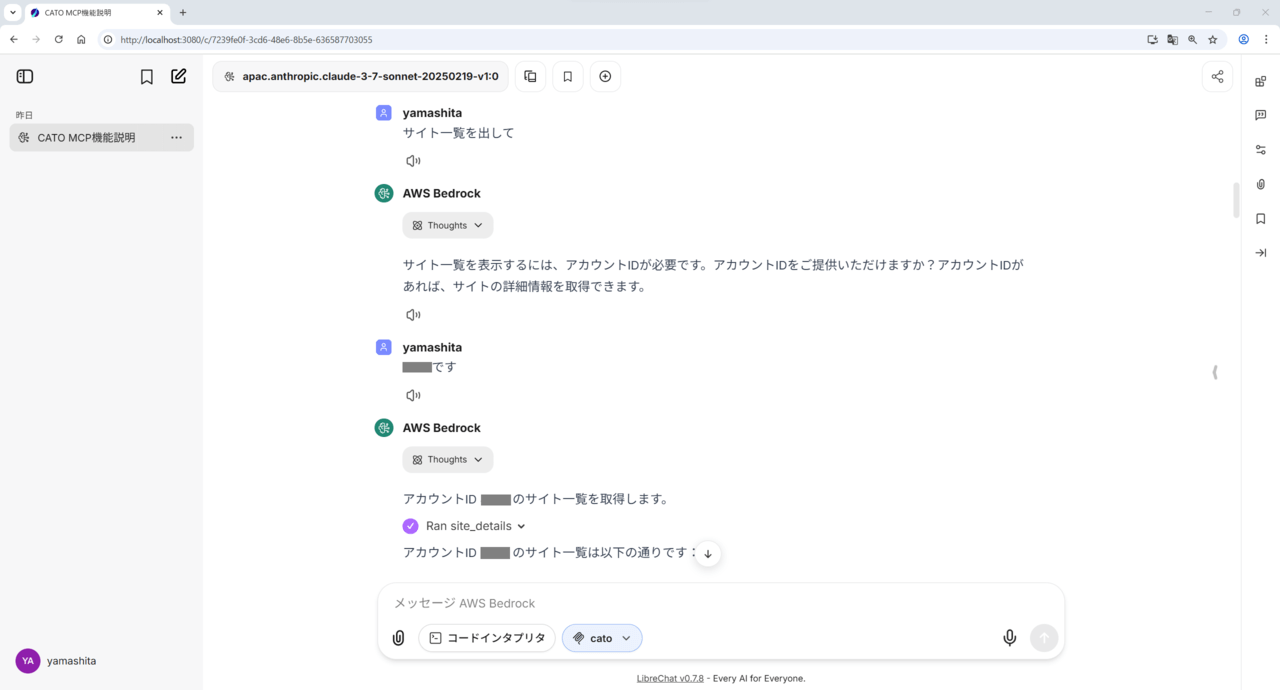
Task: Copy model preset icon next to model name
Action: [x=530, y=76]
